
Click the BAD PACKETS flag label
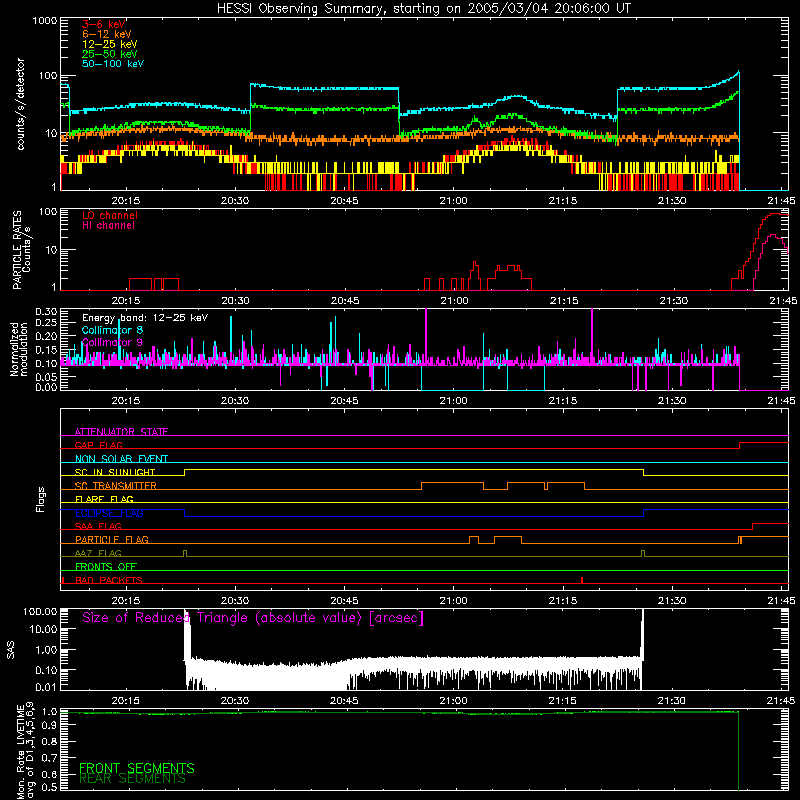click(x=109, y=580)
